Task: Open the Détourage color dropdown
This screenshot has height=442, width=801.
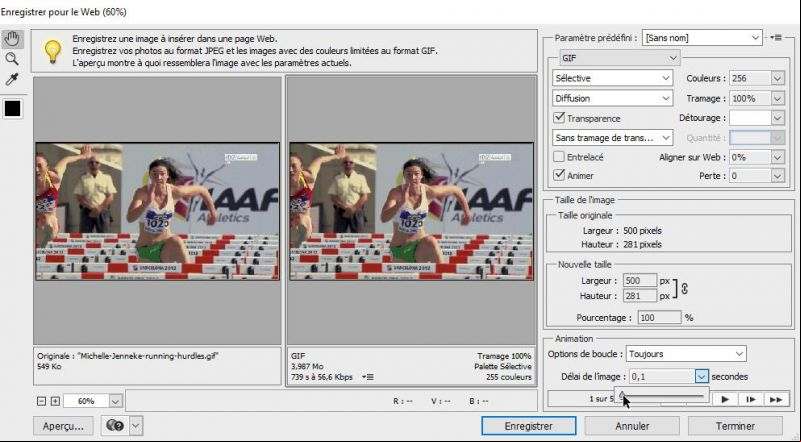Action: (777, 118)
